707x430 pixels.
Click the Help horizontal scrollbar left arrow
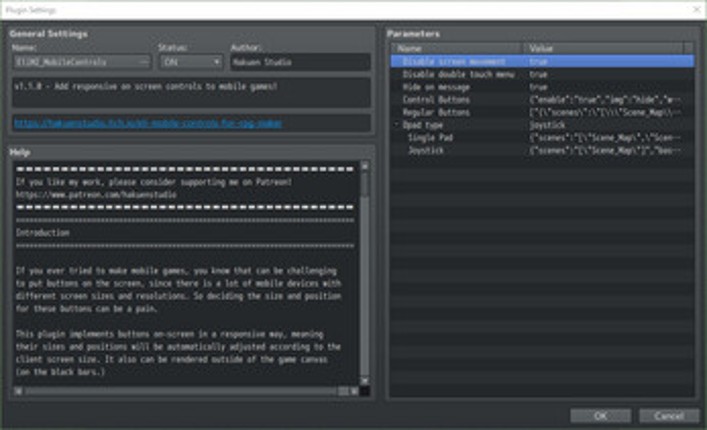[x=18, y=391]
